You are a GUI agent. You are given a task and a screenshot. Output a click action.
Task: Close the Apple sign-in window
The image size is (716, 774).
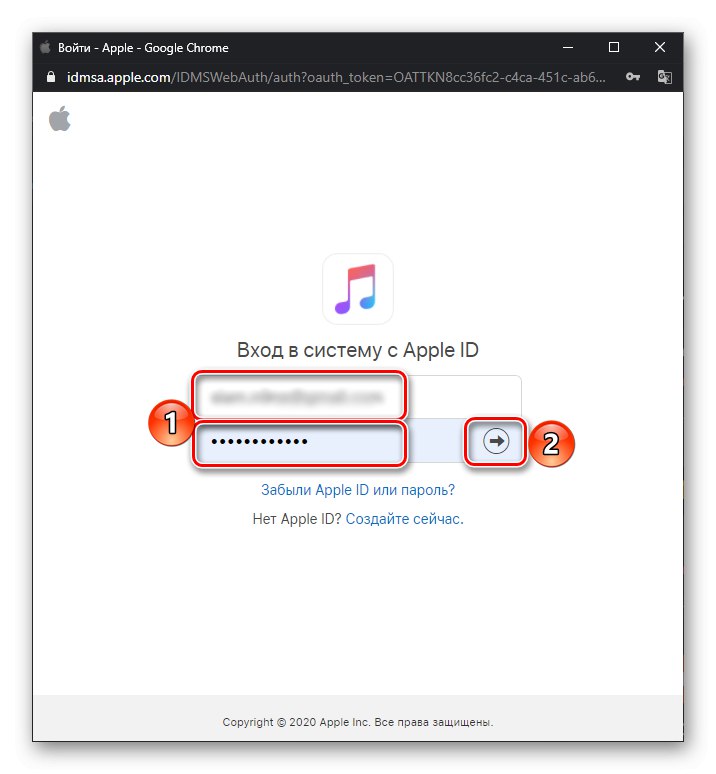point(660,47)
